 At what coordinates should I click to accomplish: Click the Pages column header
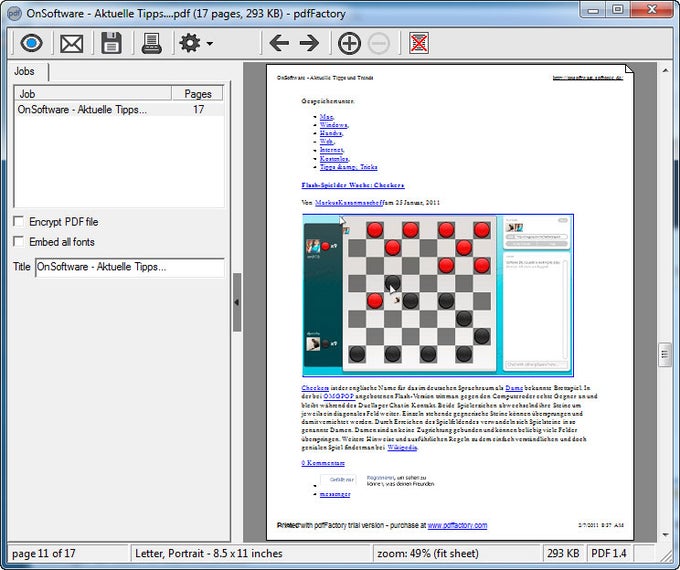[198, 94]
